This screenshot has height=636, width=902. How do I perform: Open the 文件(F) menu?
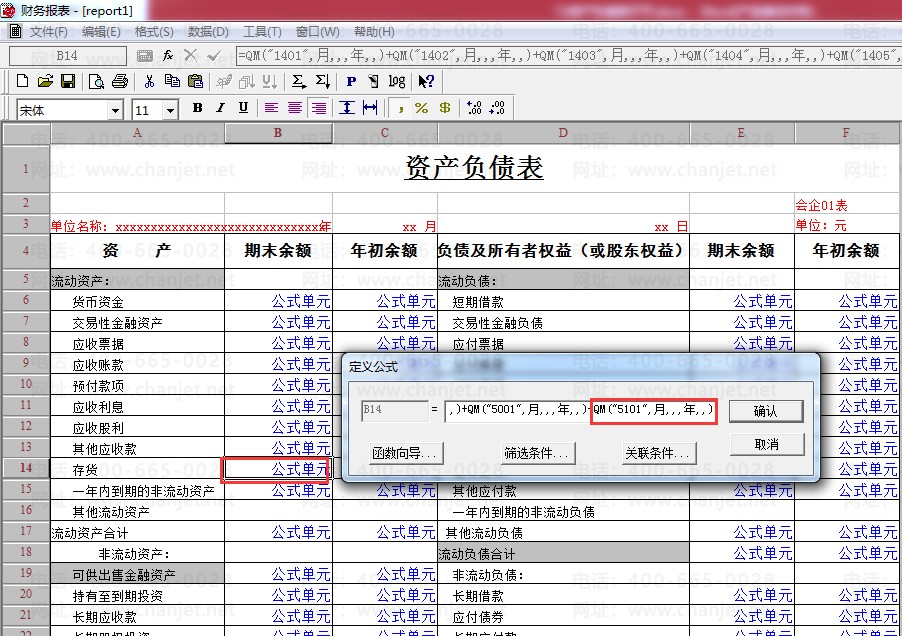click(48, 32)
